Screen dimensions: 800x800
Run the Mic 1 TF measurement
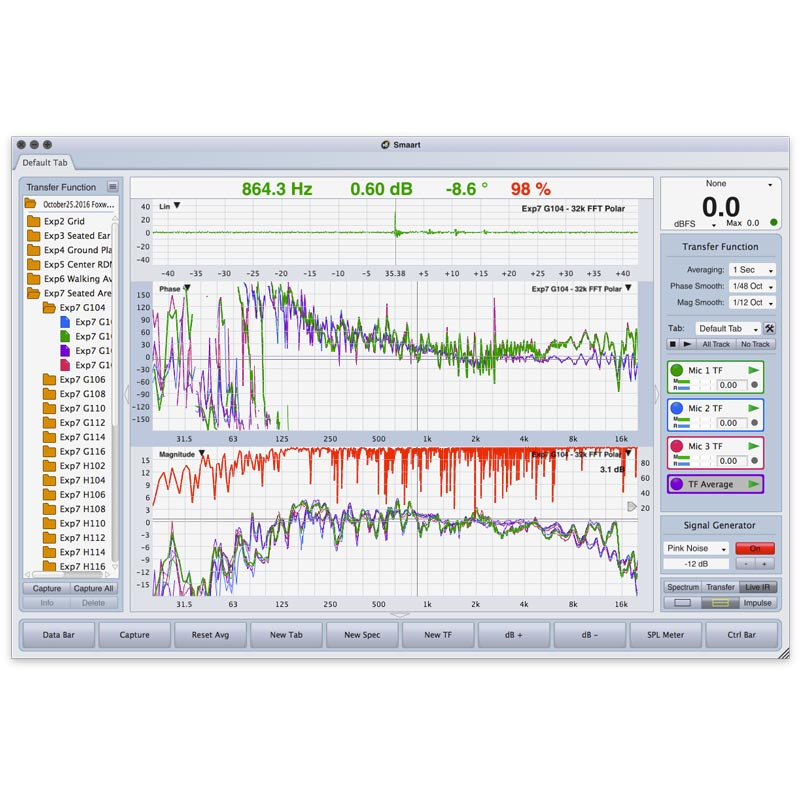point(753,370)
